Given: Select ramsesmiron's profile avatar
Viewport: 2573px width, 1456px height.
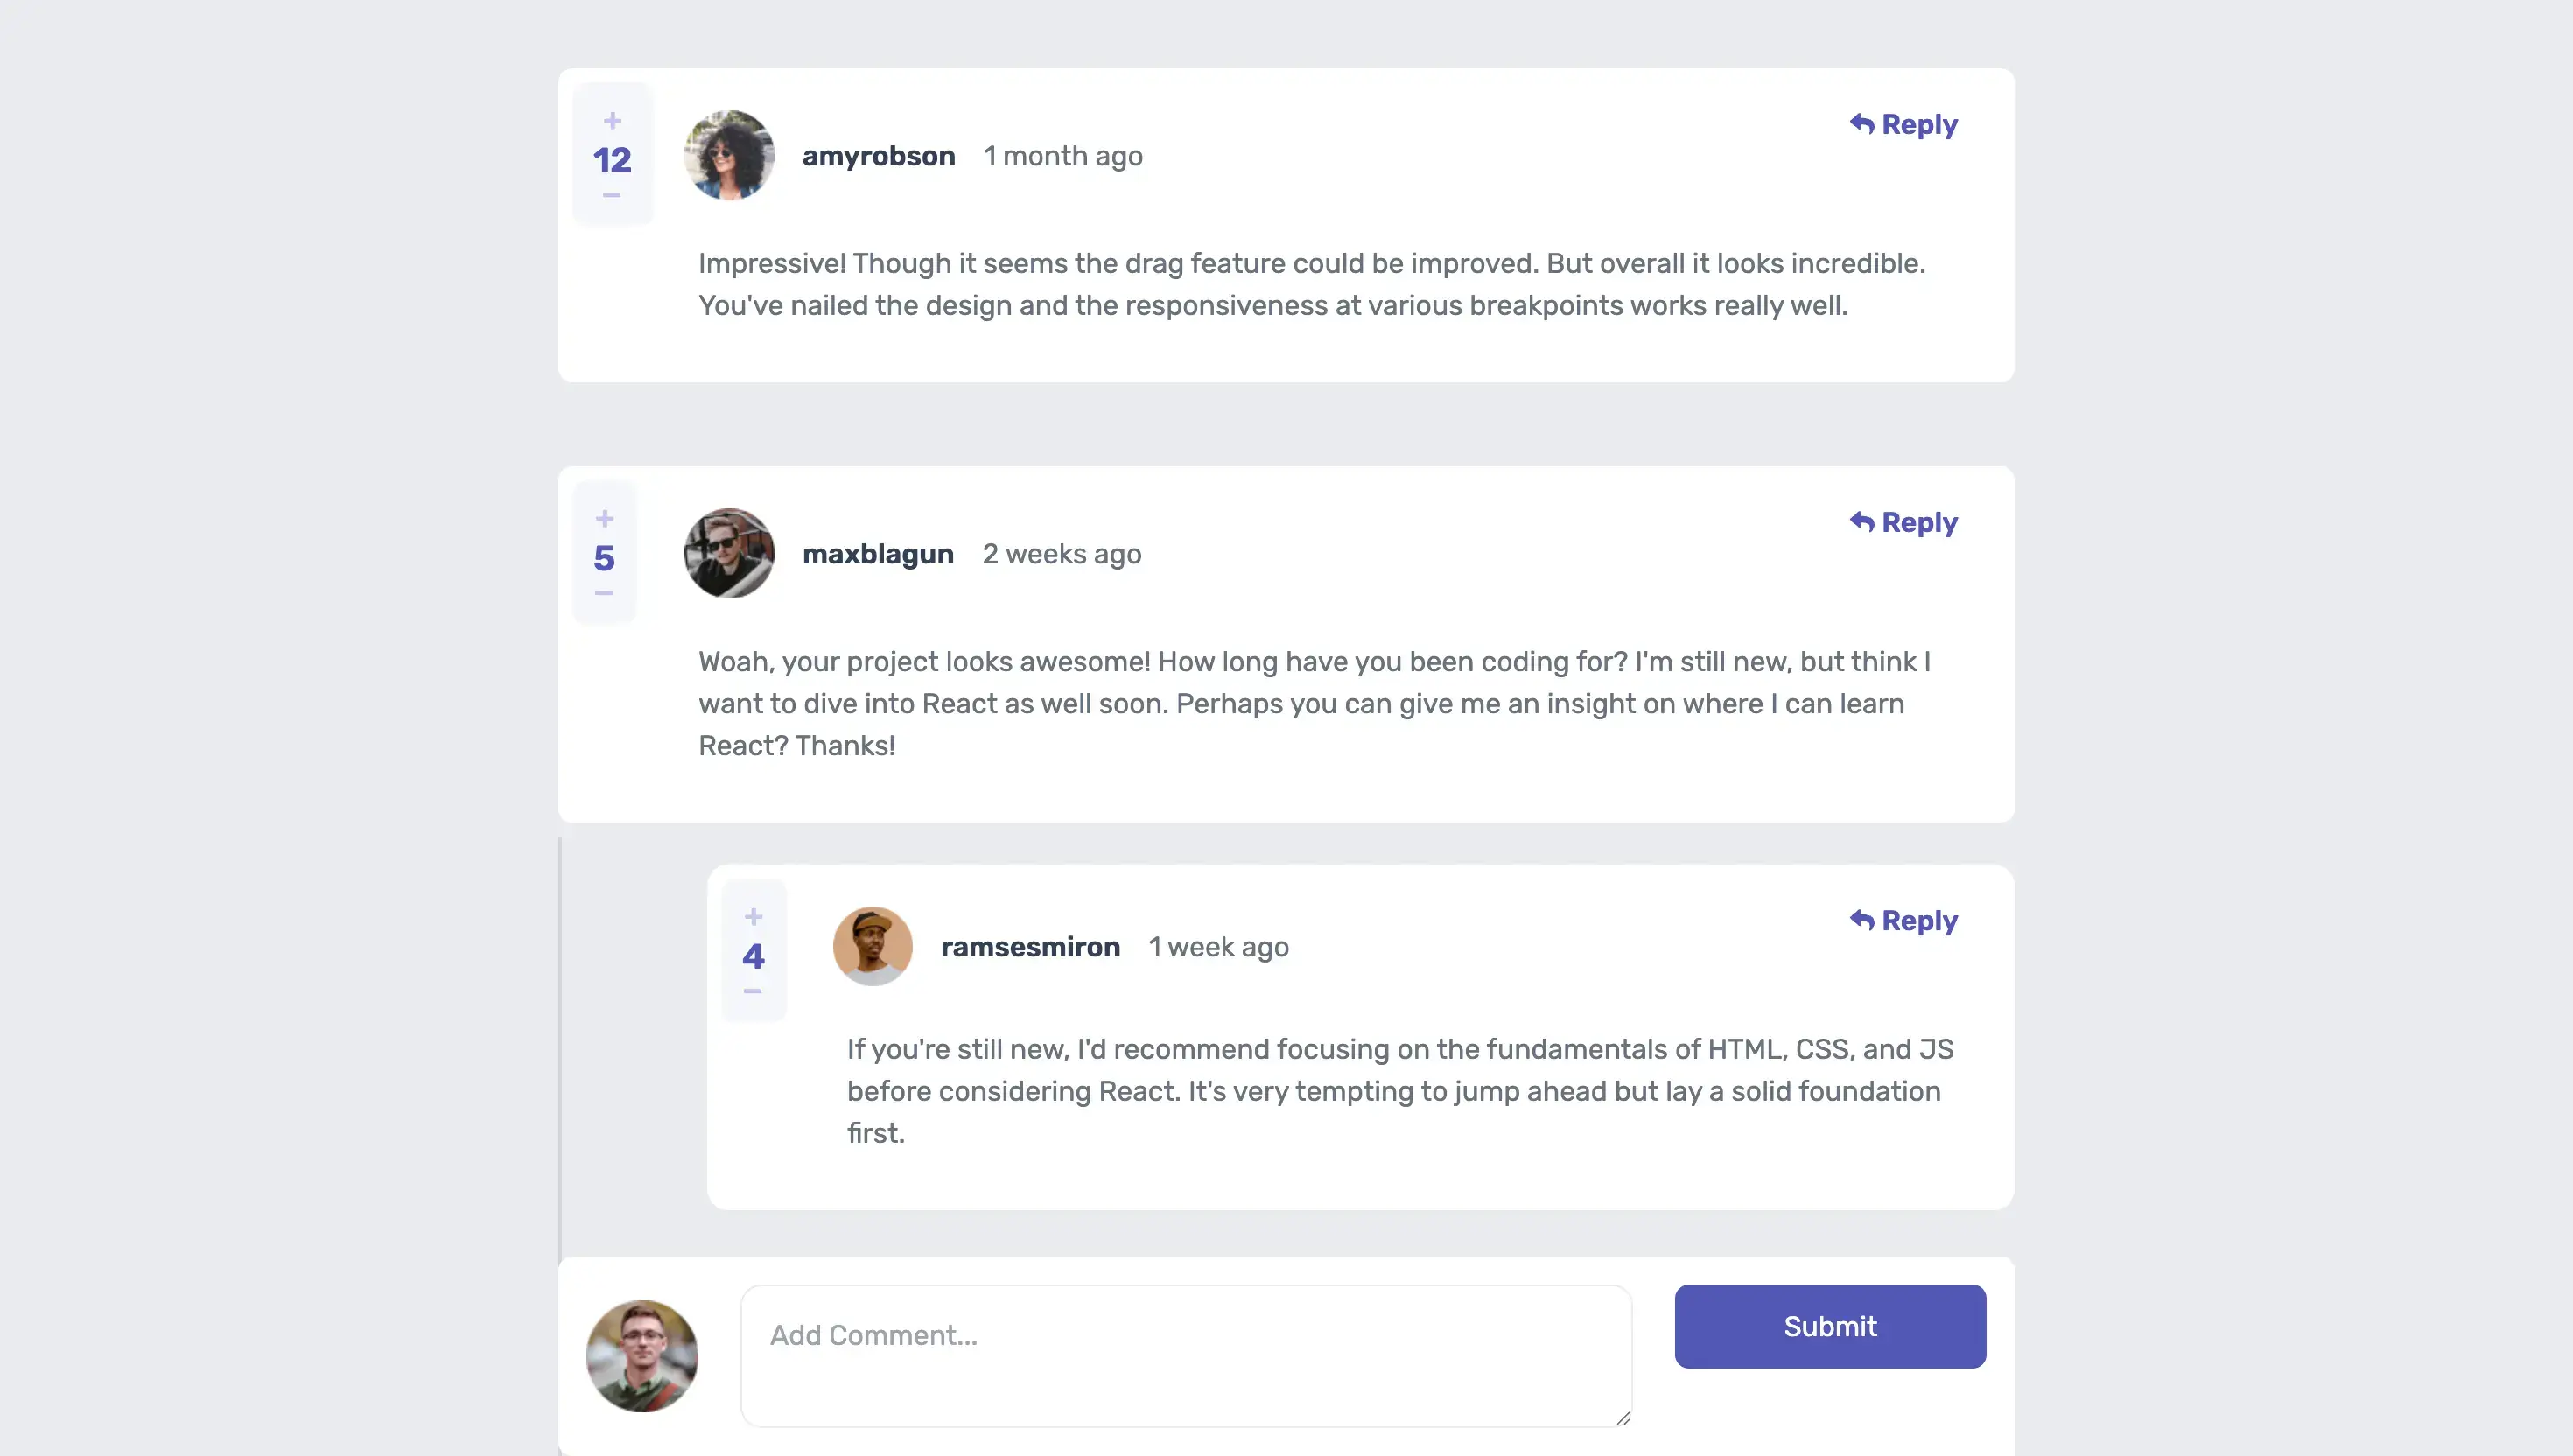Looking at the screenshot, I should pyautogui.click(x=872, y=945).
